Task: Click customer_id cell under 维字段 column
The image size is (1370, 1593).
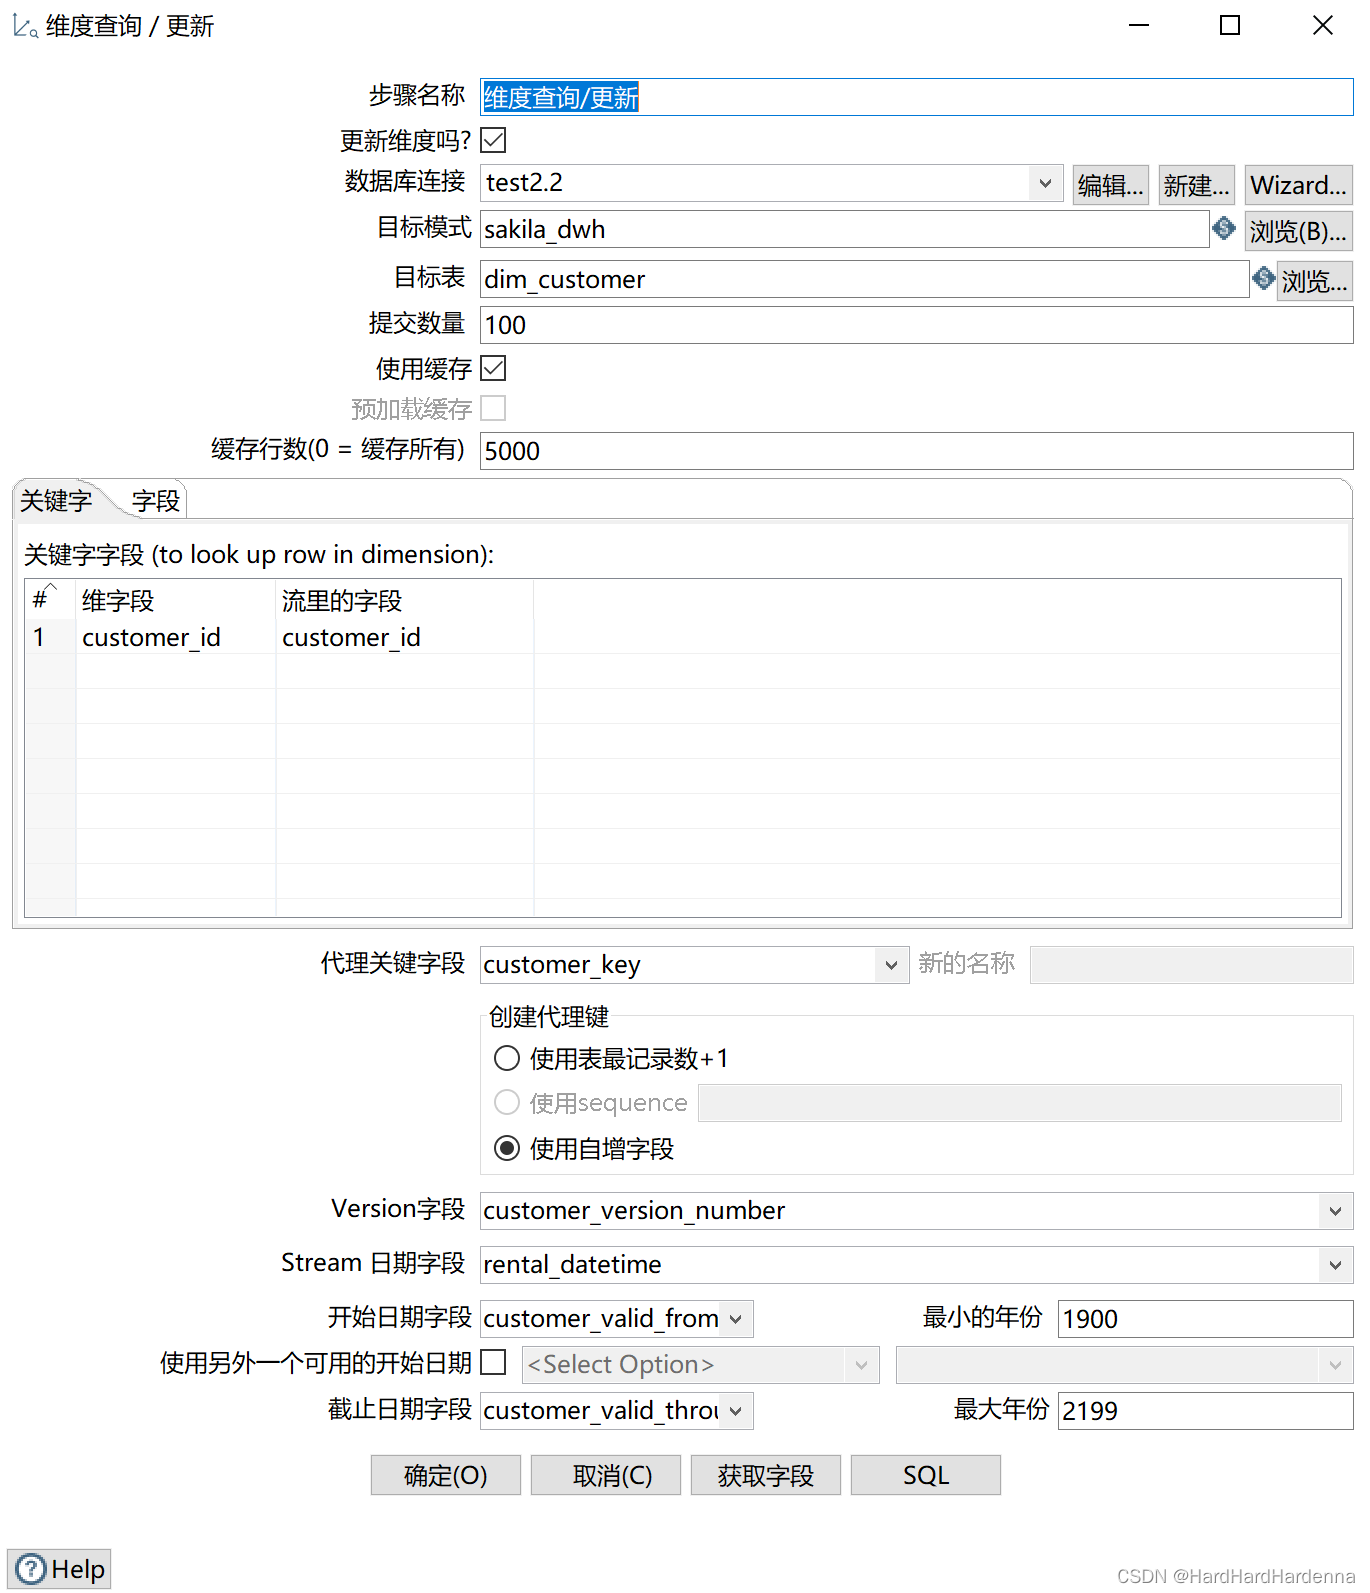Action: click(x=176, y=637)
